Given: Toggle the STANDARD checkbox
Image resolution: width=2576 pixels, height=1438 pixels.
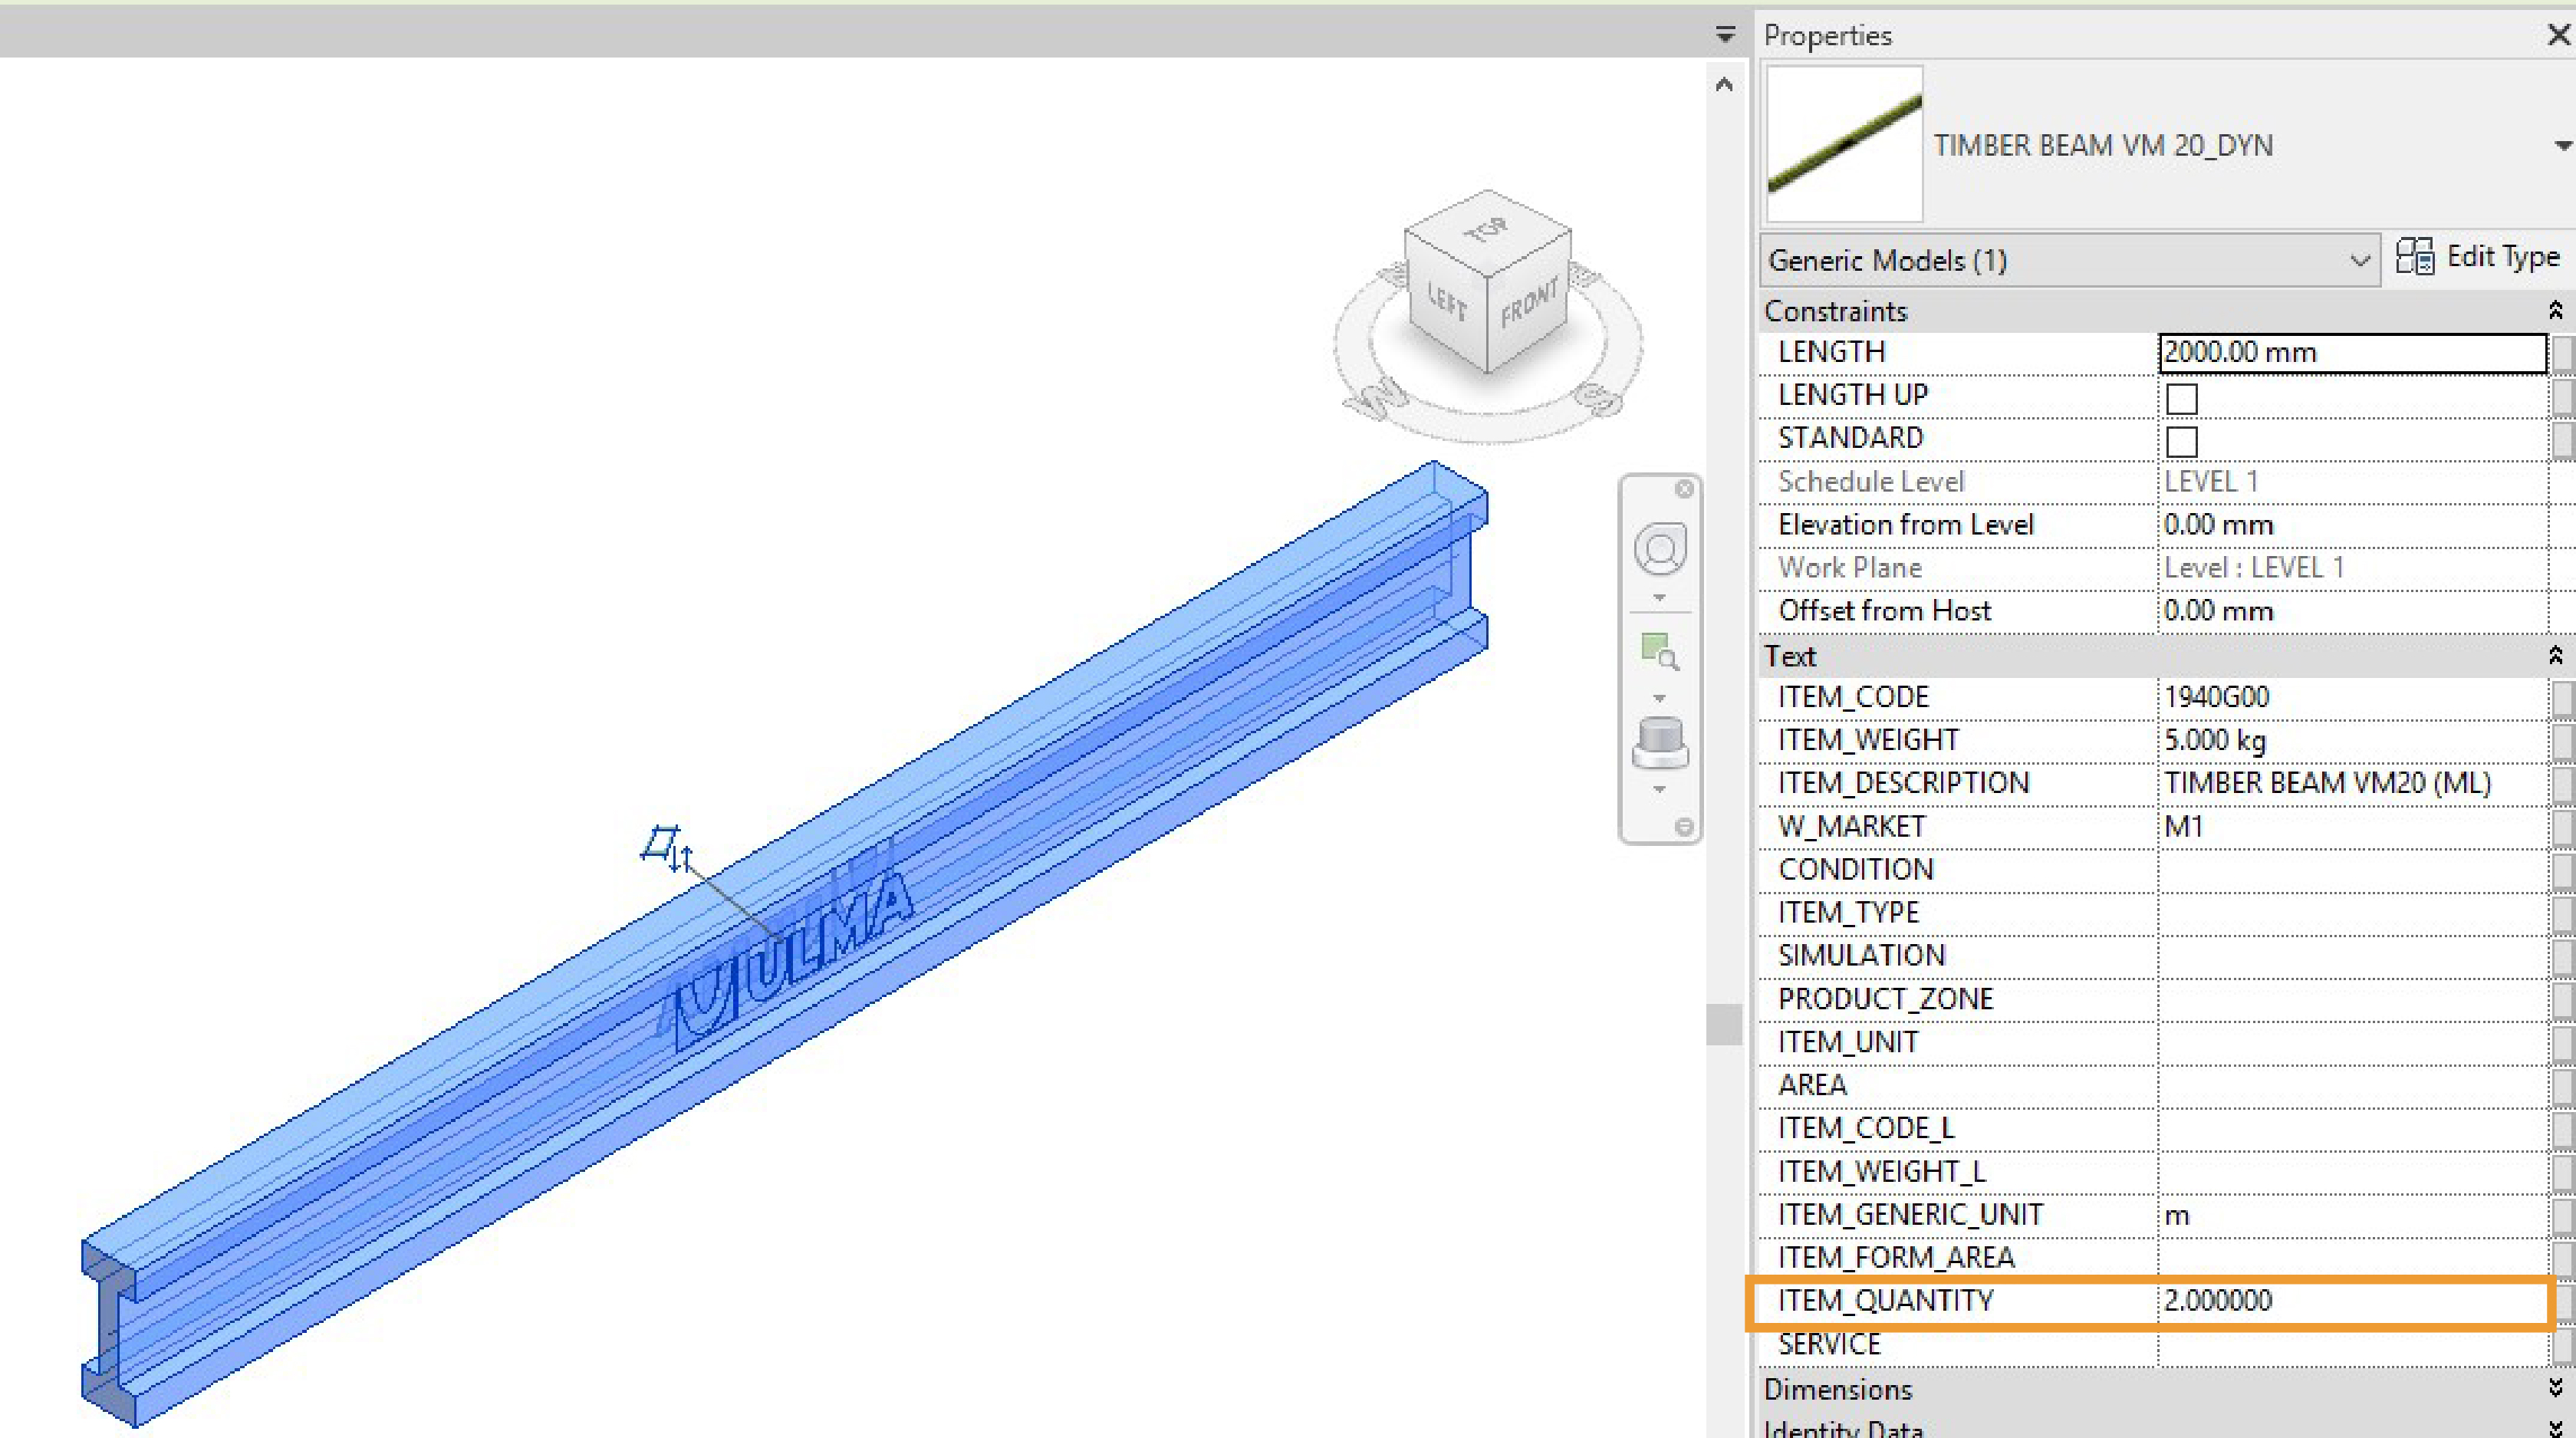Looking at the screenshot, I should point(2181,441).
